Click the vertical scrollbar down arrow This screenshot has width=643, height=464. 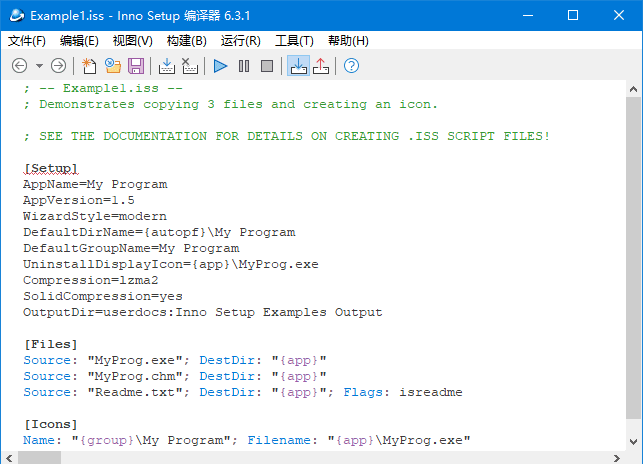coord(634,442)
